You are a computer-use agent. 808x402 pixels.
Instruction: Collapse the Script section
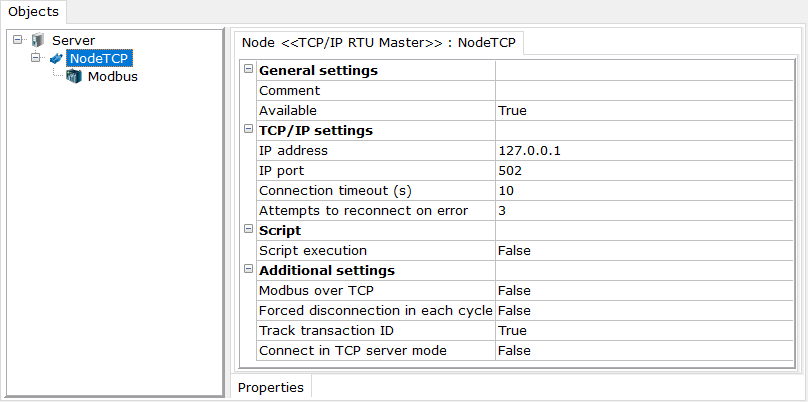248,229
